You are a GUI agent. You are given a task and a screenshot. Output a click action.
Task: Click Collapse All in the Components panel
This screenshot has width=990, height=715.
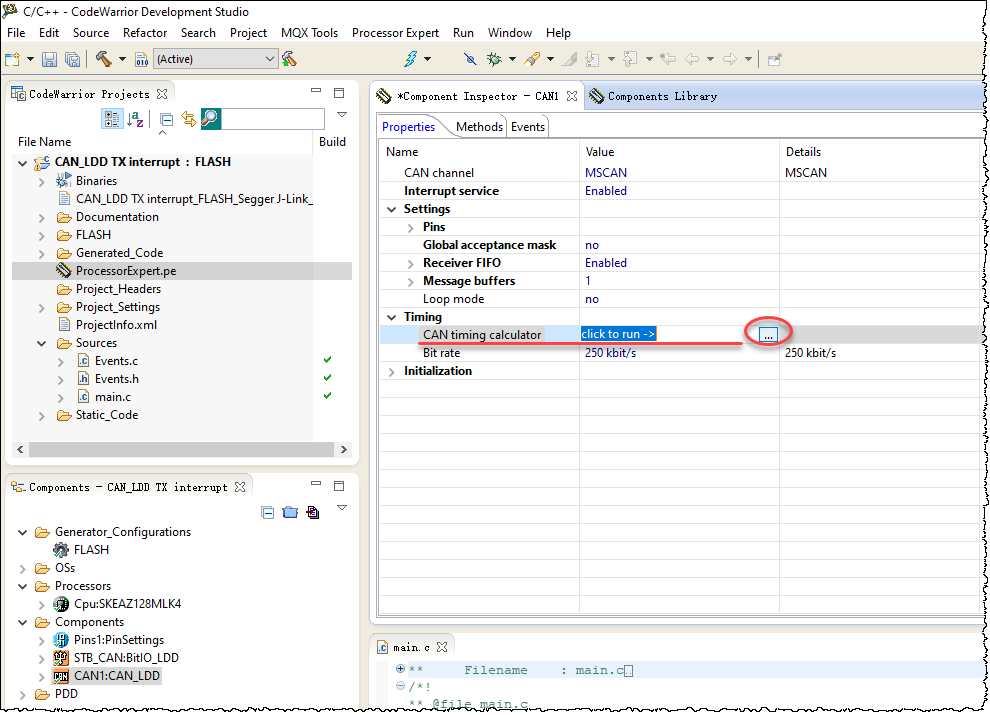pyautogui.click(x=268, y=512)
